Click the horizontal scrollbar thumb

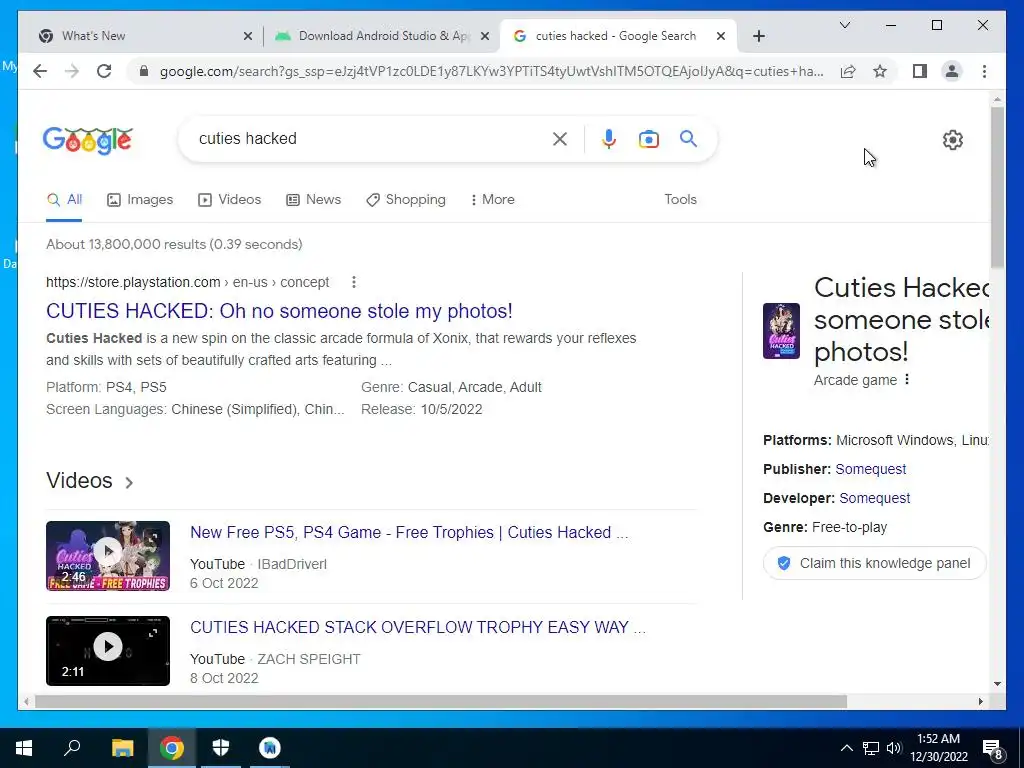441,701
